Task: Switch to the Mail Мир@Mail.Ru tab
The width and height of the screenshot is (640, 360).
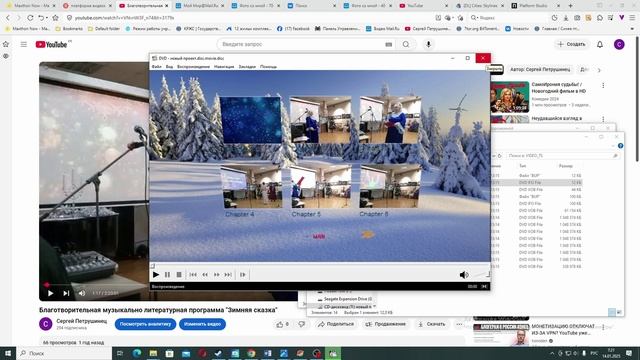Action: click(199, 6)
